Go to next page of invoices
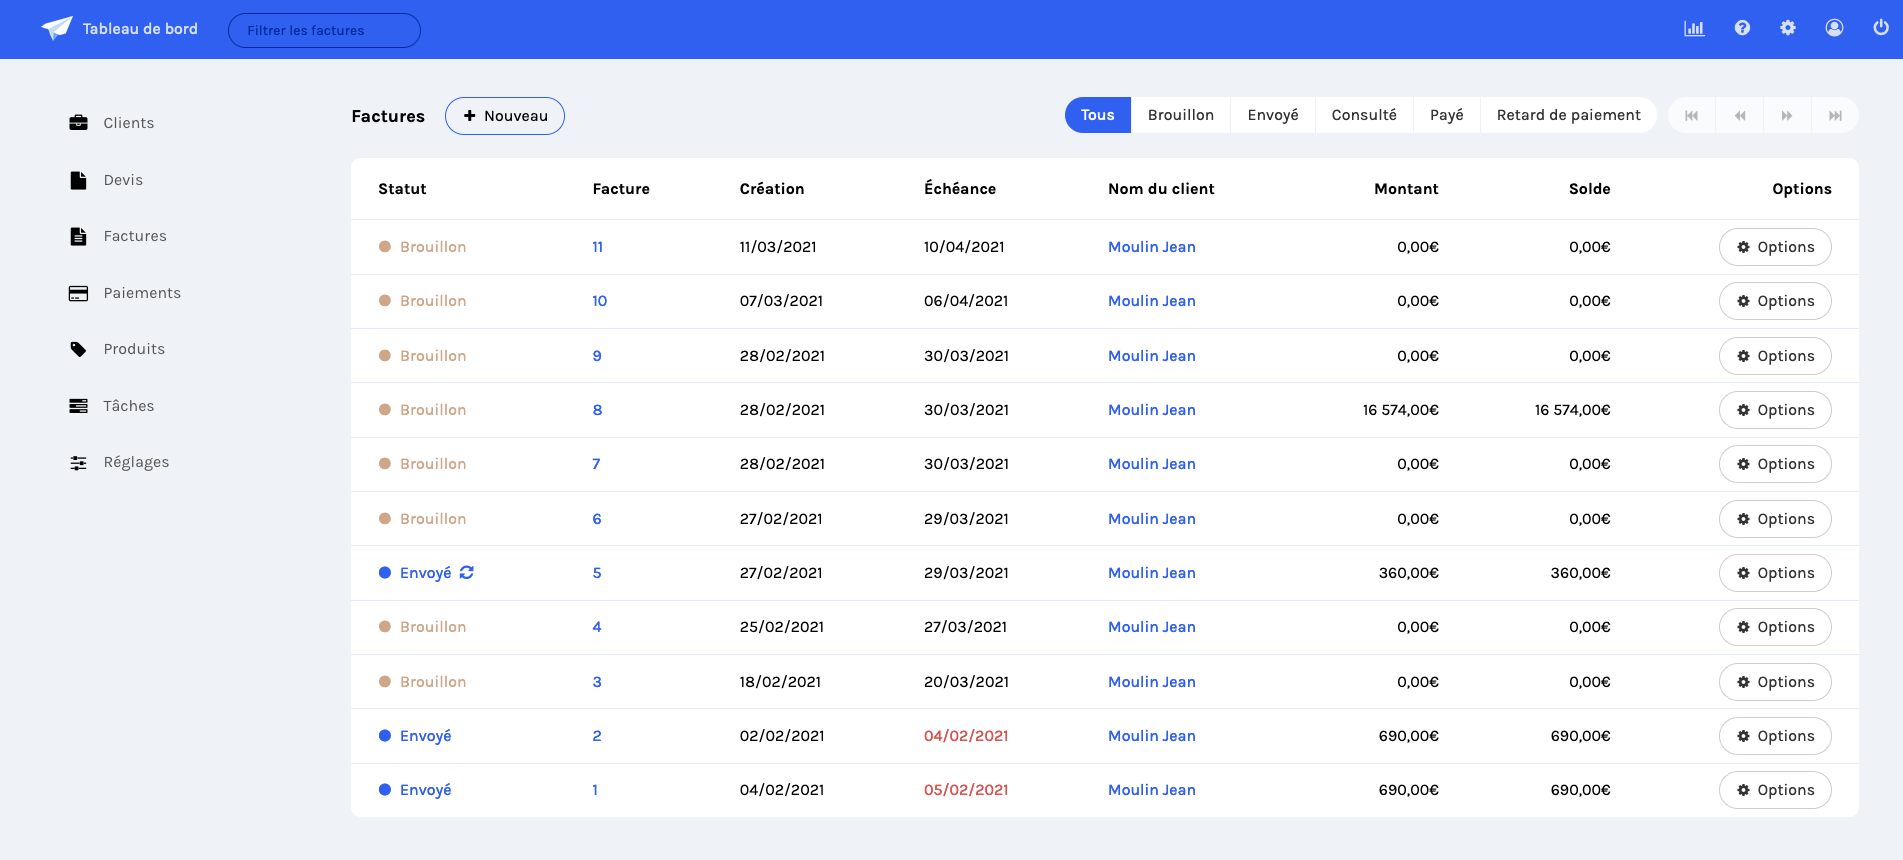 1787,115
